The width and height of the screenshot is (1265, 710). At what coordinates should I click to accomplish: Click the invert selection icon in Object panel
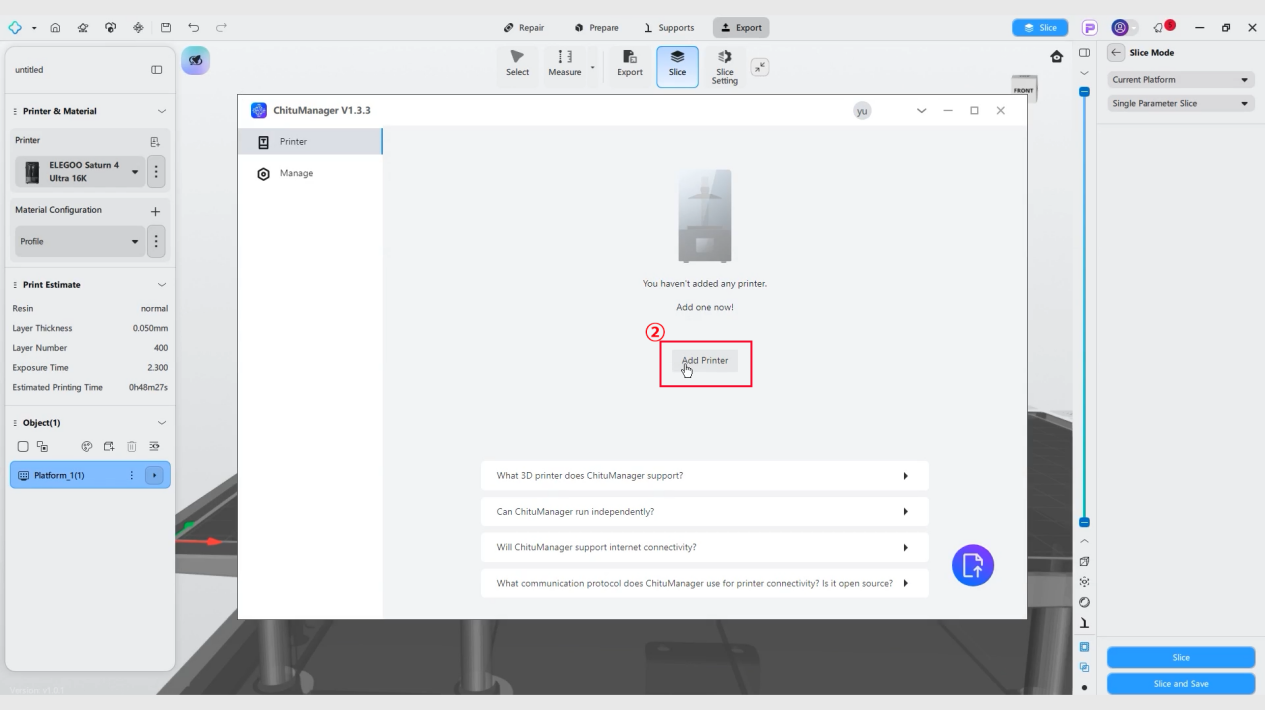tap(42, 447)
